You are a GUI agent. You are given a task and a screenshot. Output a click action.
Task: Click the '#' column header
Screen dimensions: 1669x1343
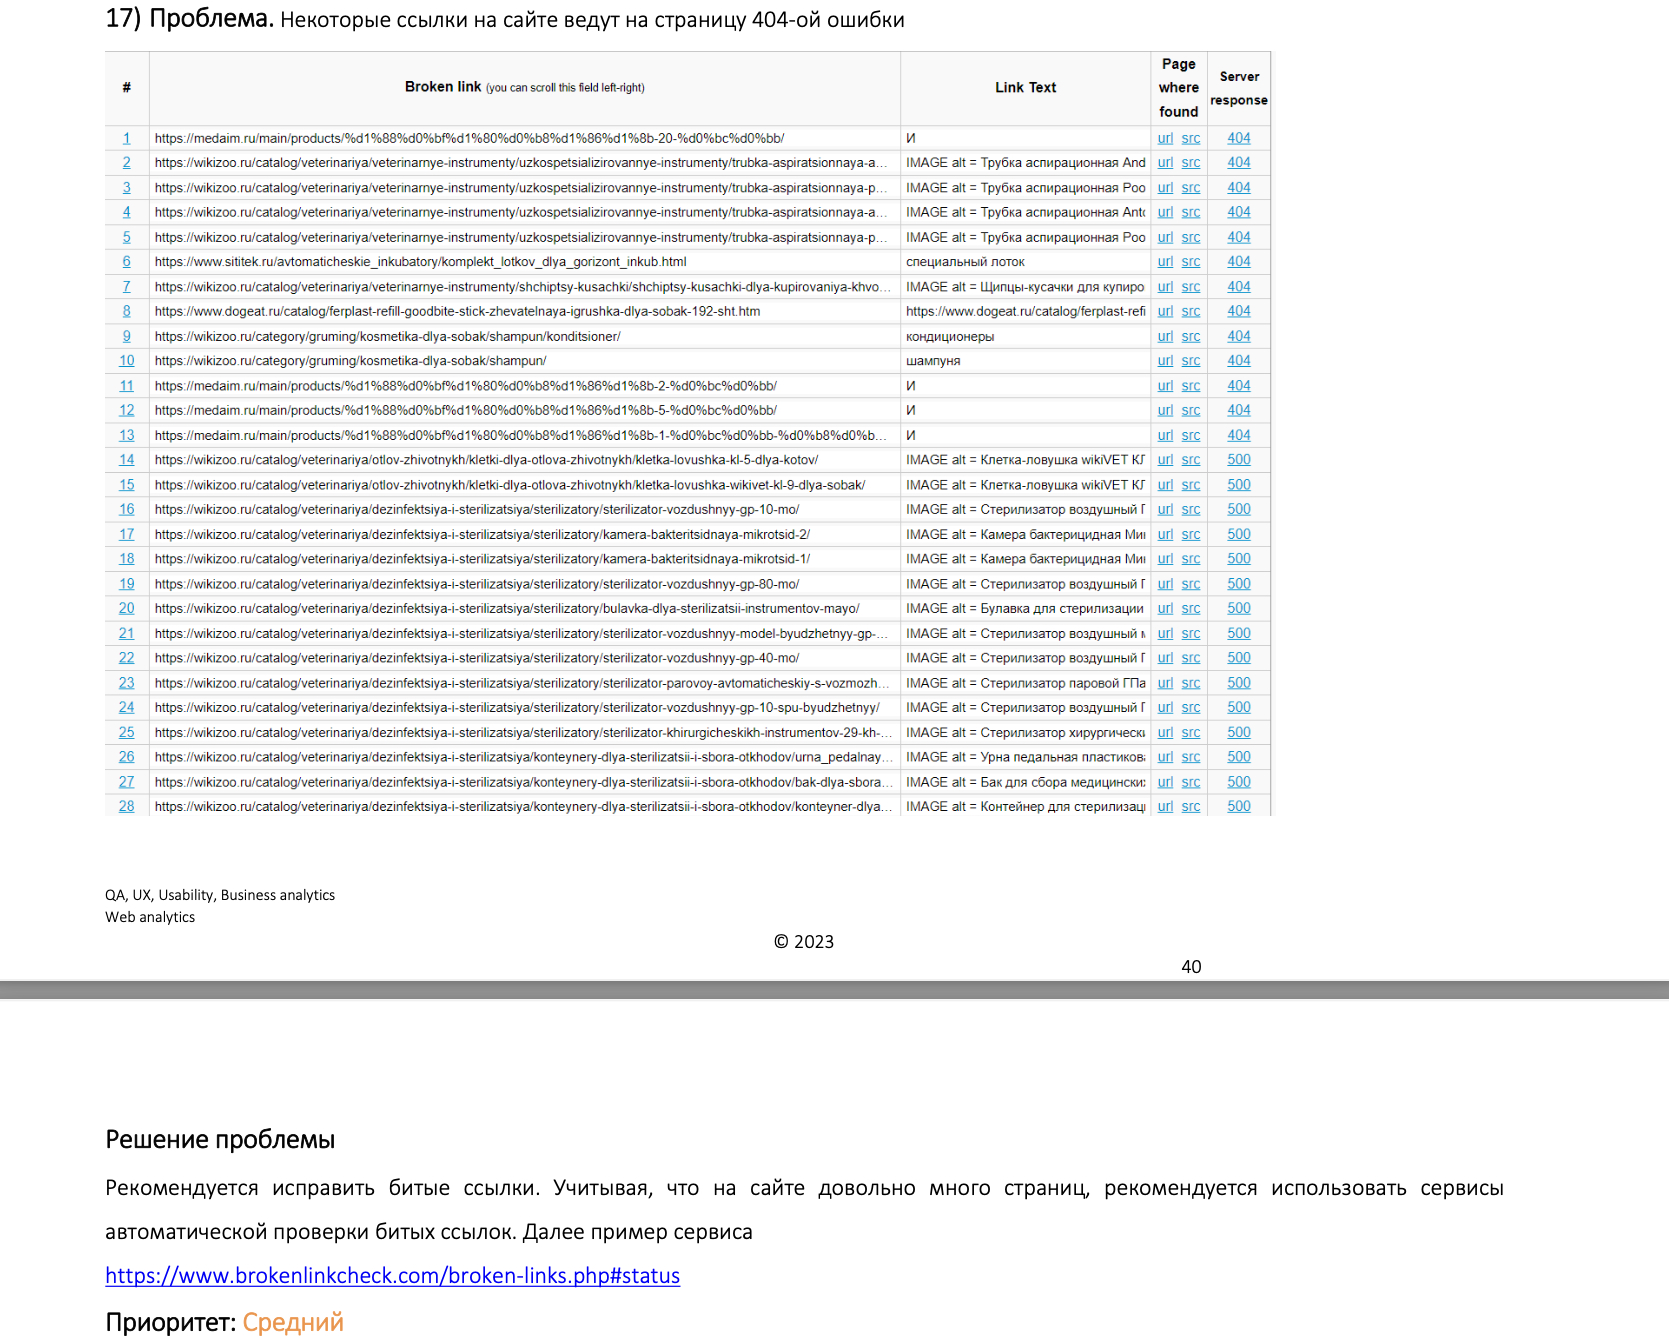127,87
